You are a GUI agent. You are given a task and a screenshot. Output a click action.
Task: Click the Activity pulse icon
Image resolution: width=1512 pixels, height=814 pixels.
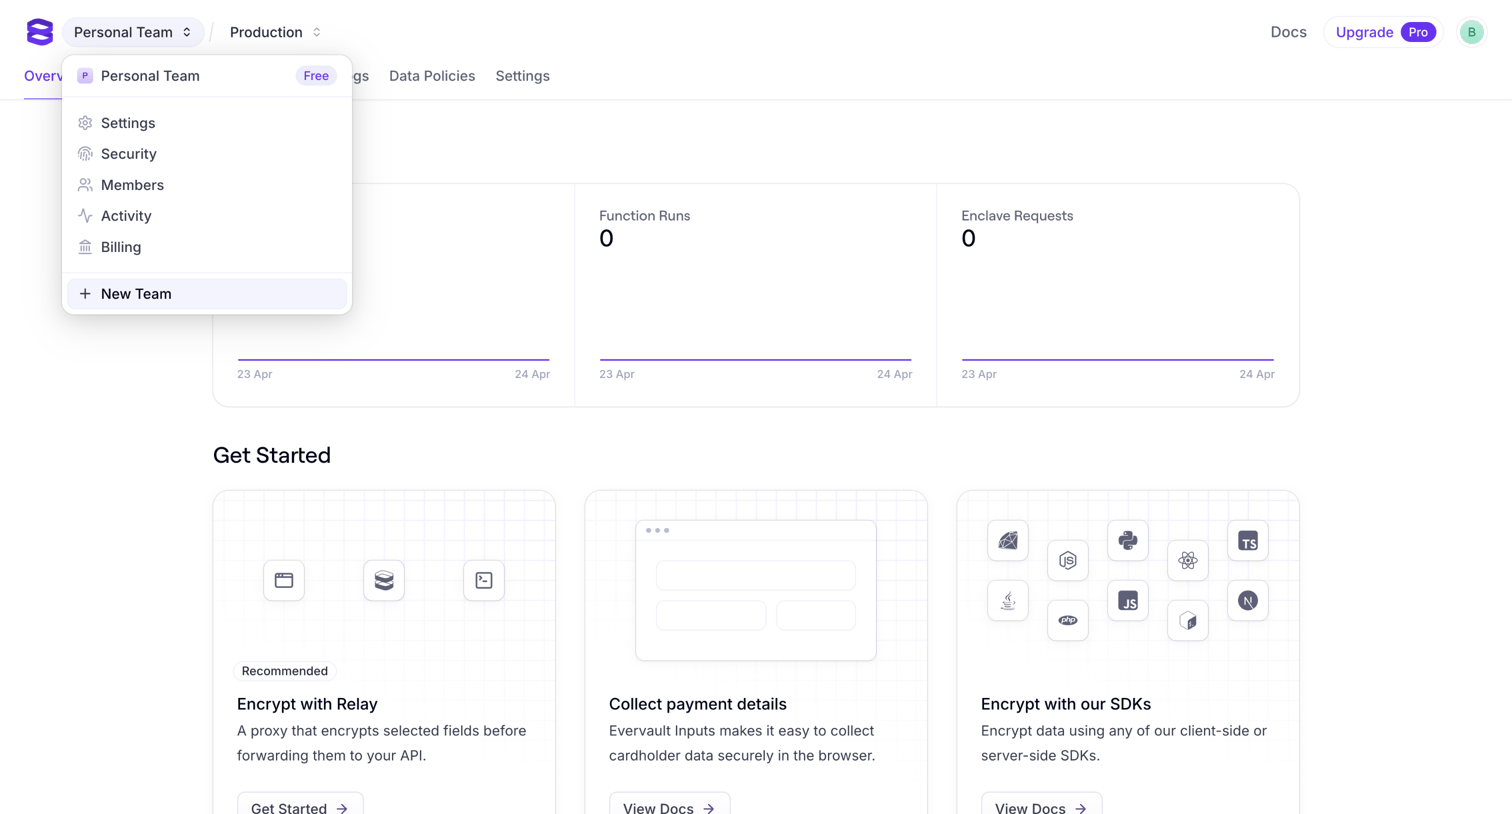coord(85,216)
